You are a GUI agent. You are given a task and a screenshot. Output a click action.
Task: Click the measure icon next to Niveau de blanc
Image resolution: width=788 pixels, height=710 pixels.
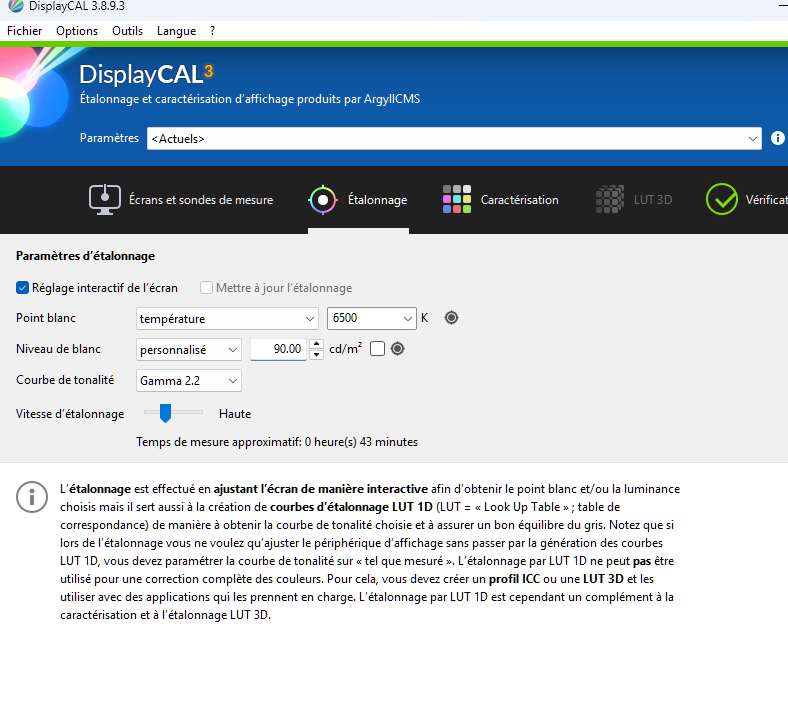click(x=397, y=349)
